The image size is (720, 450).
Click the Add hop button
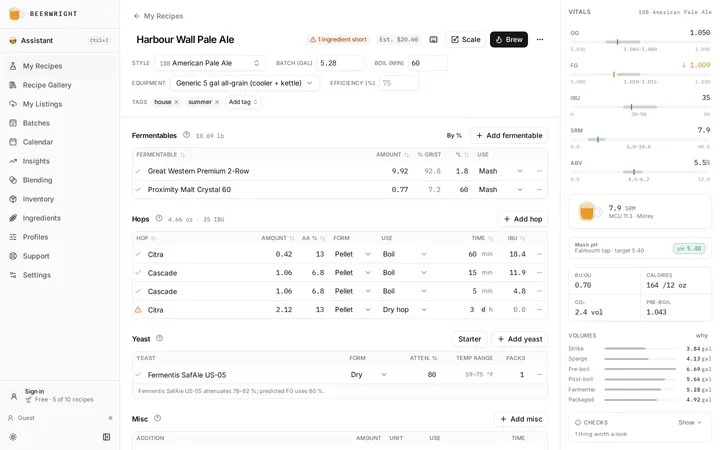pyautogui.click(x=523, y=219)
